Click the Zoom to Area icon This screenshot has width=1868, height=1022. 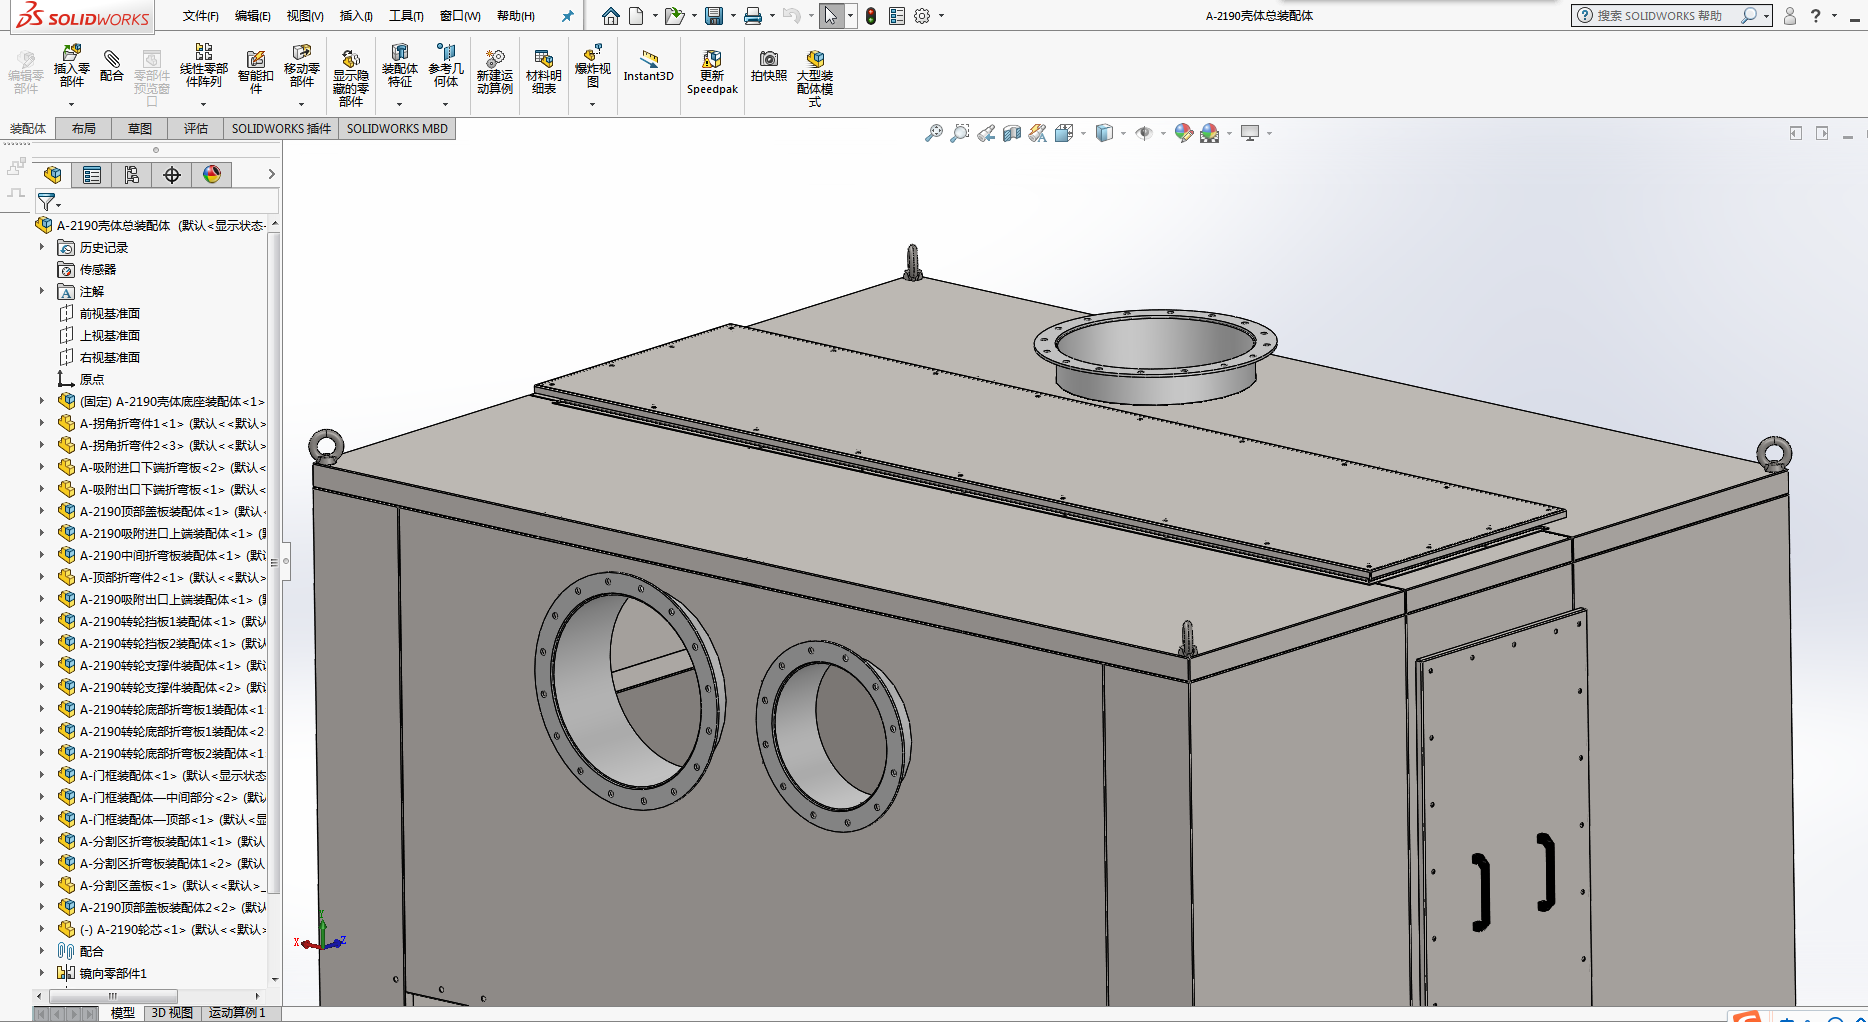pos(959,133)
